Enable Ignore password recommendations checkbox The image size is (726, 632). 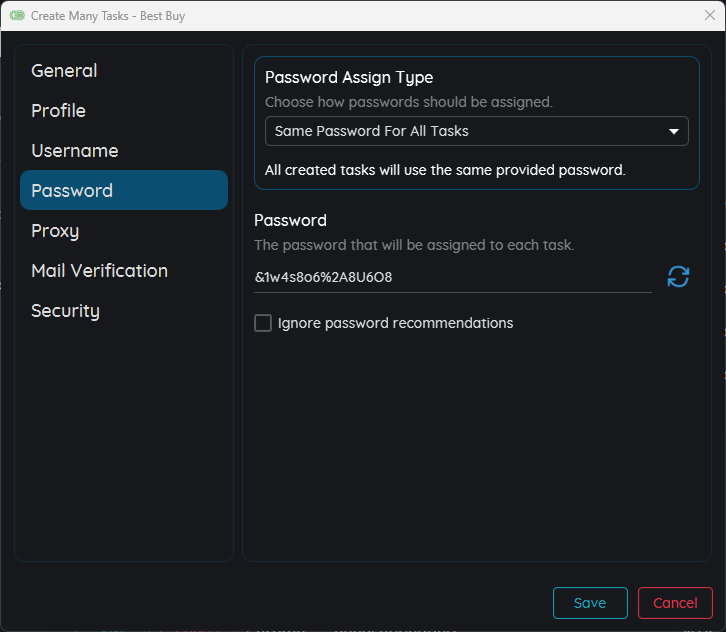[x=263, y=323]
